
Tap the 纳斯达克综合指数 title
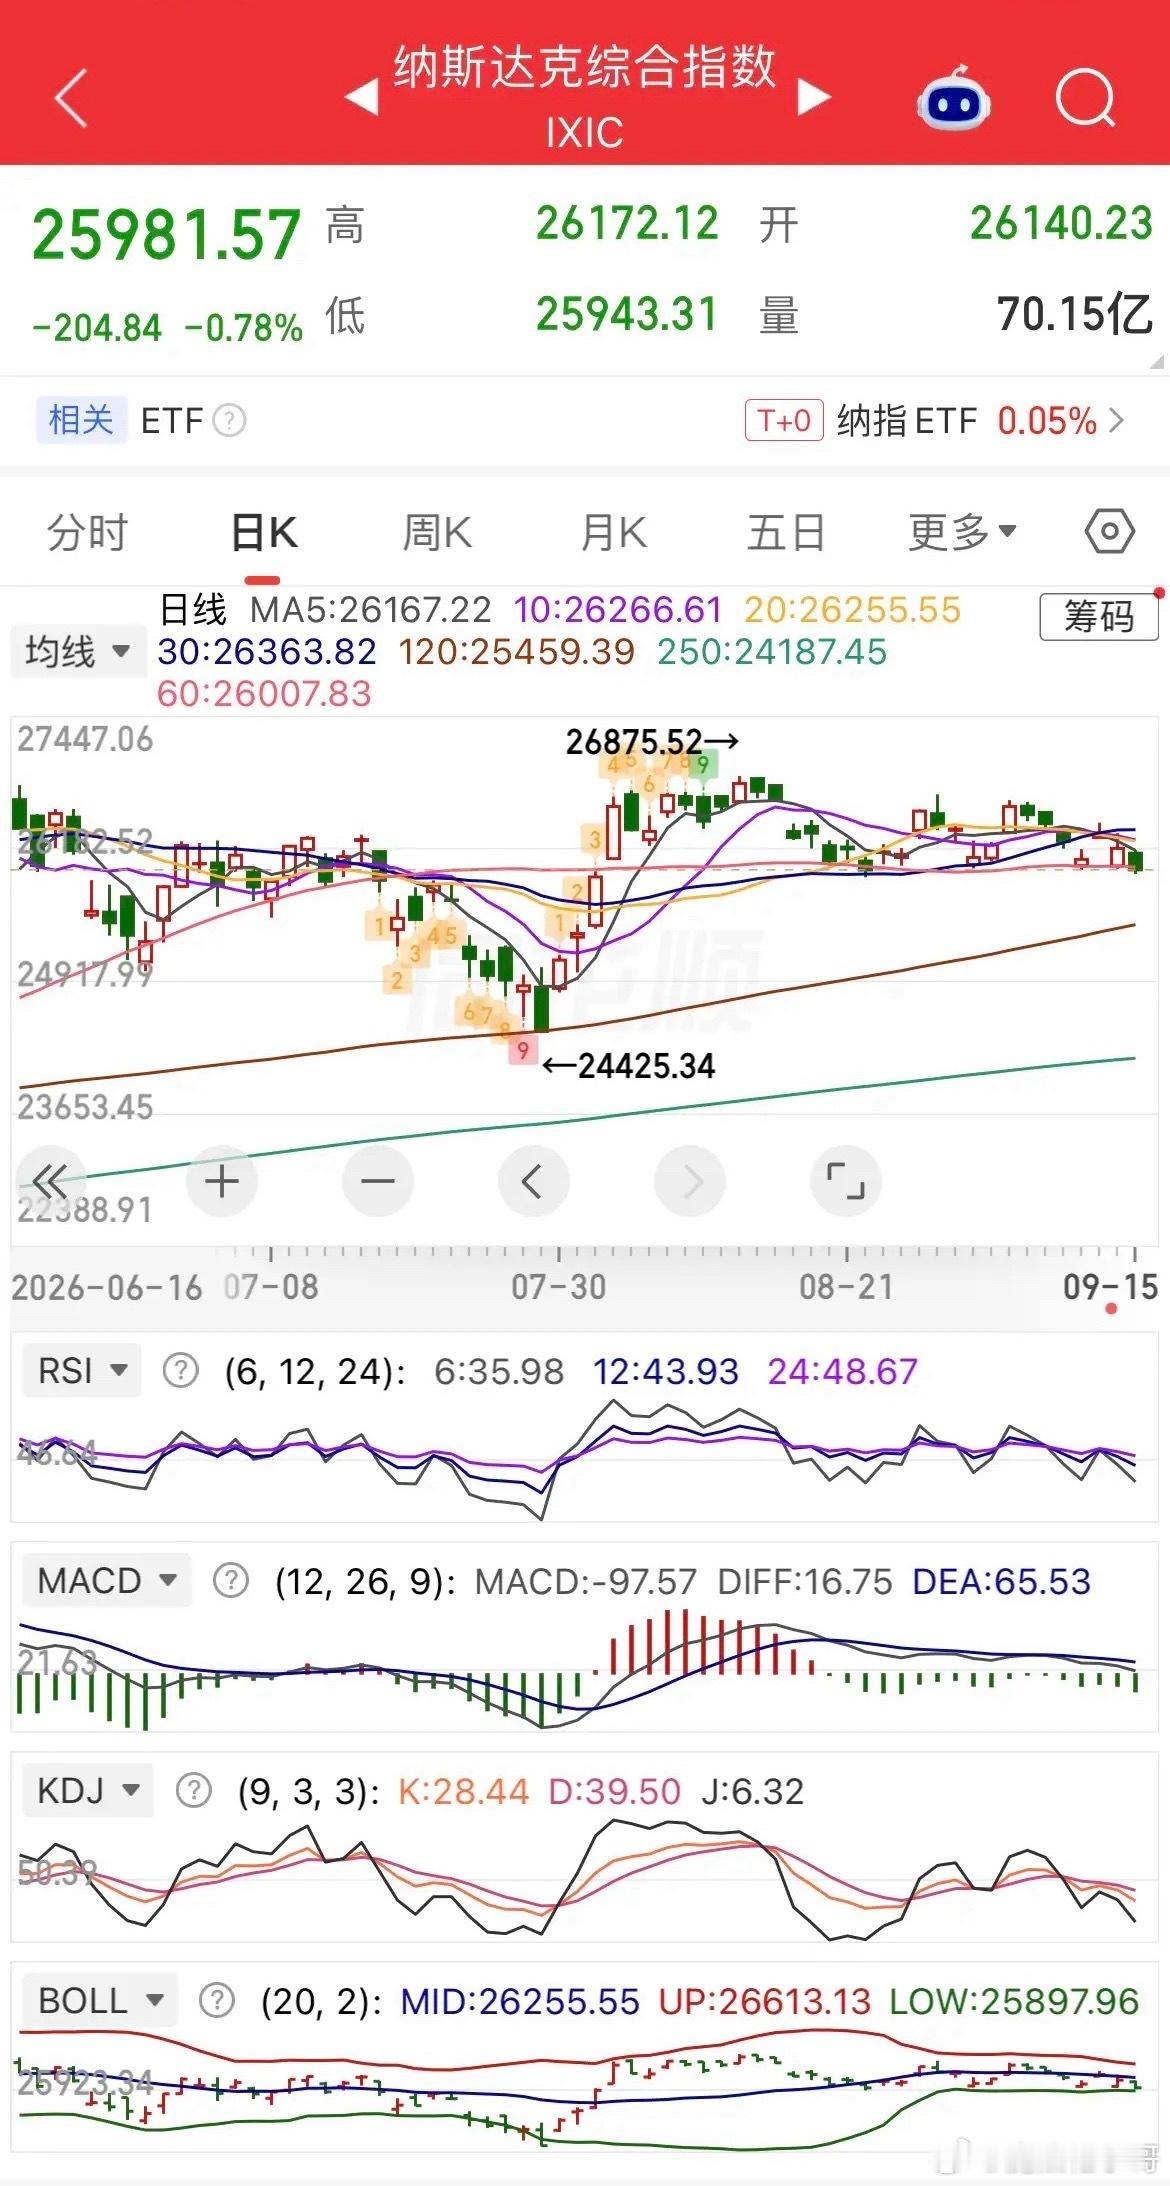click(x=585, y=68)
